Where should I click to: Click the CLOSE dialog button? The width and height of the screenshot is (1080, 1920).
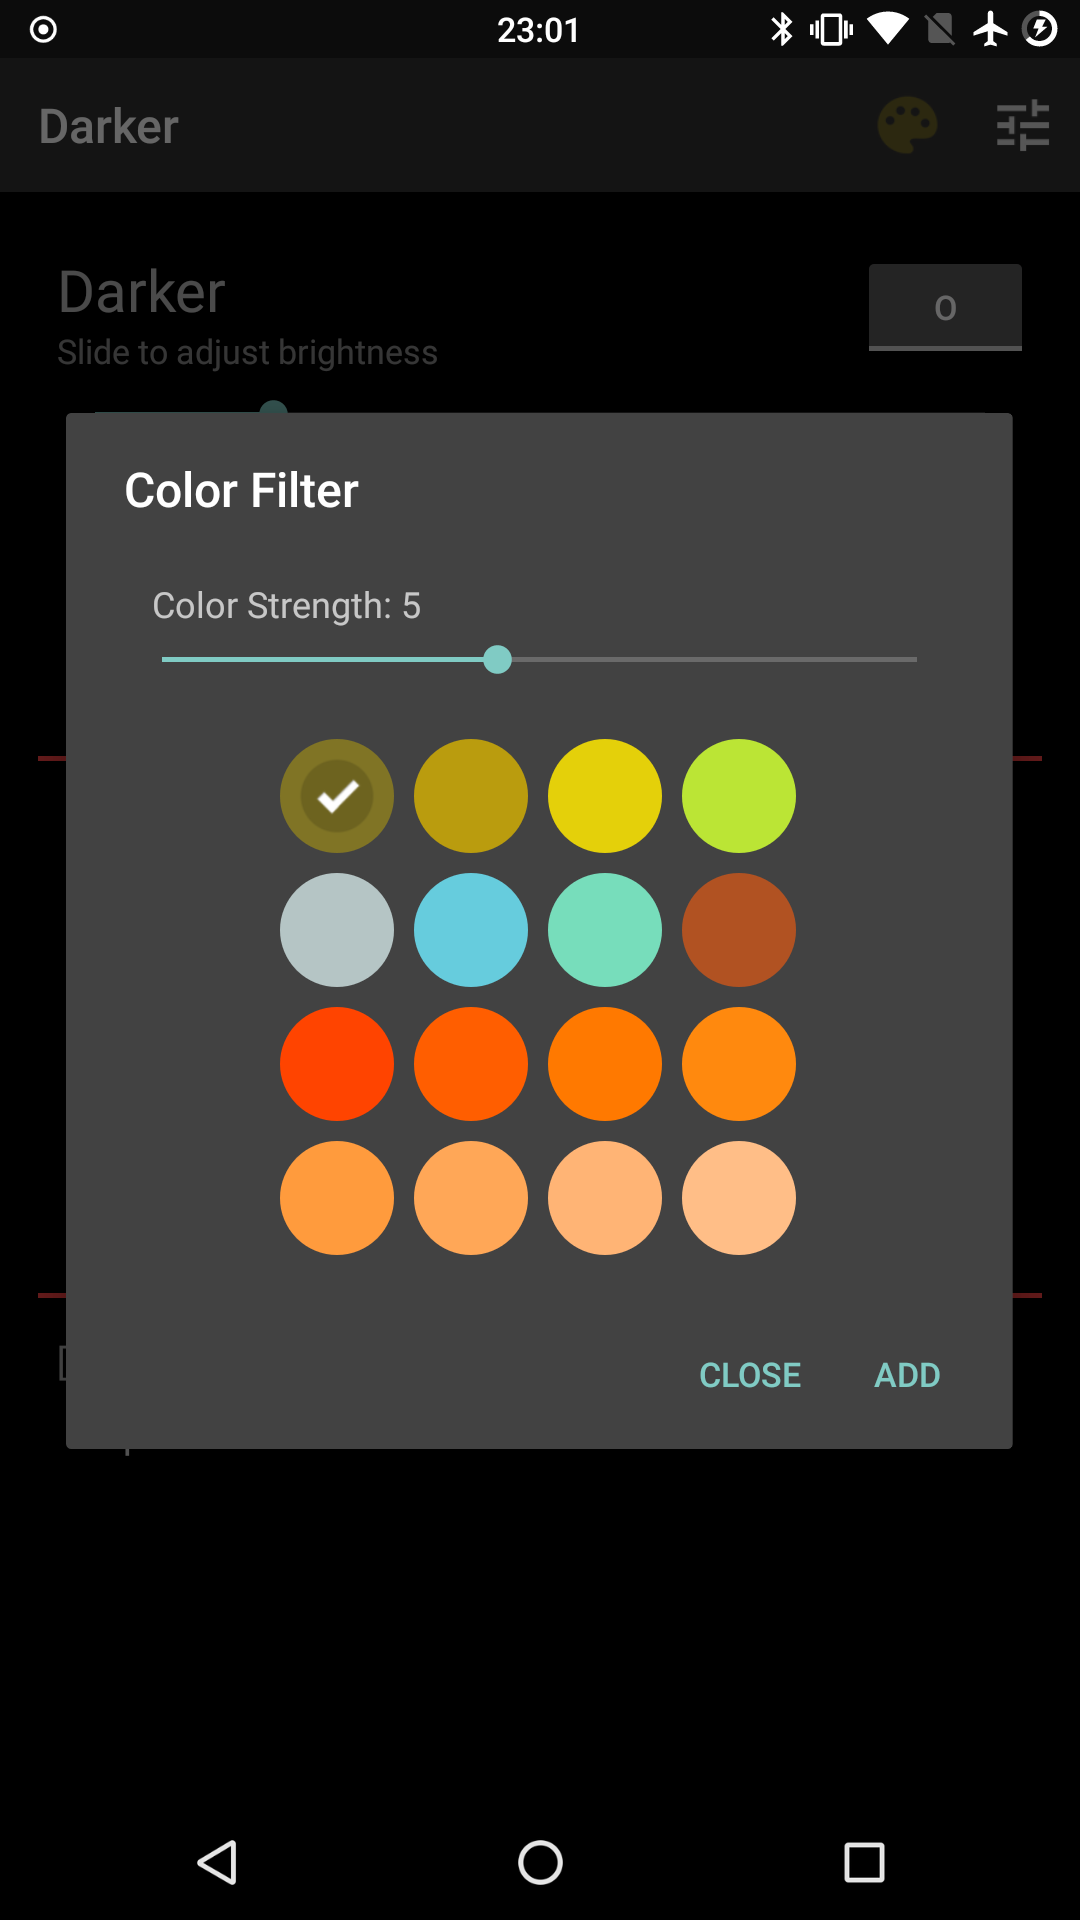pyautogui.click(x=750, y=1375)
